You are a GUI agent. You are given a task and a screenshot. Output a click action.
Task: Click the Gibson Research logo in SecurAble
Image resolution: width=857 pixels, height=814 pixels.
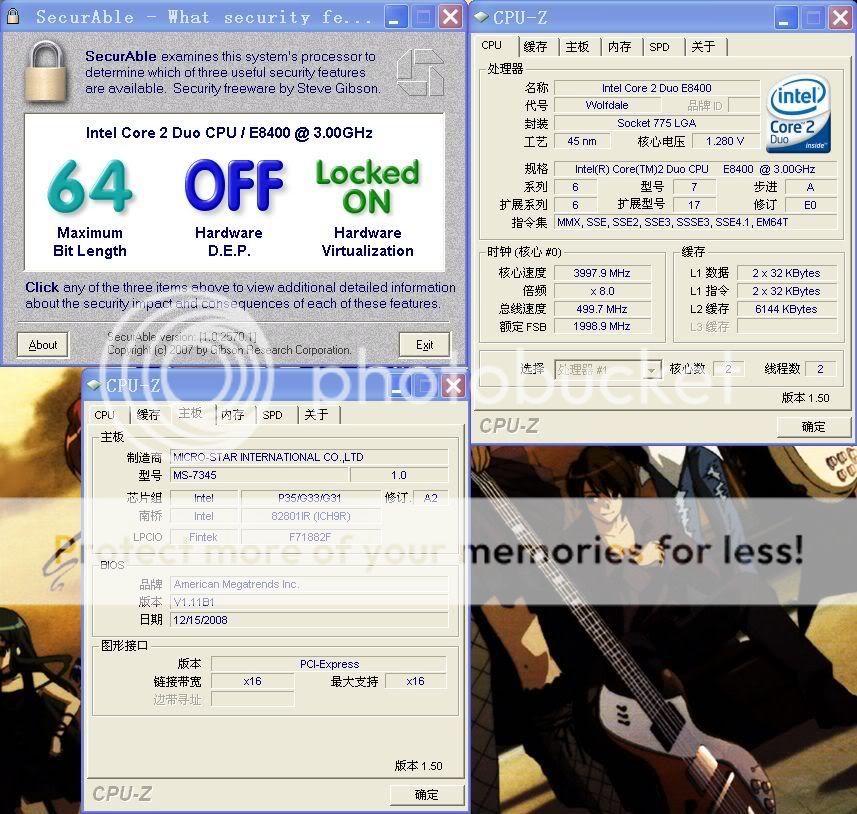pos(420,73)
